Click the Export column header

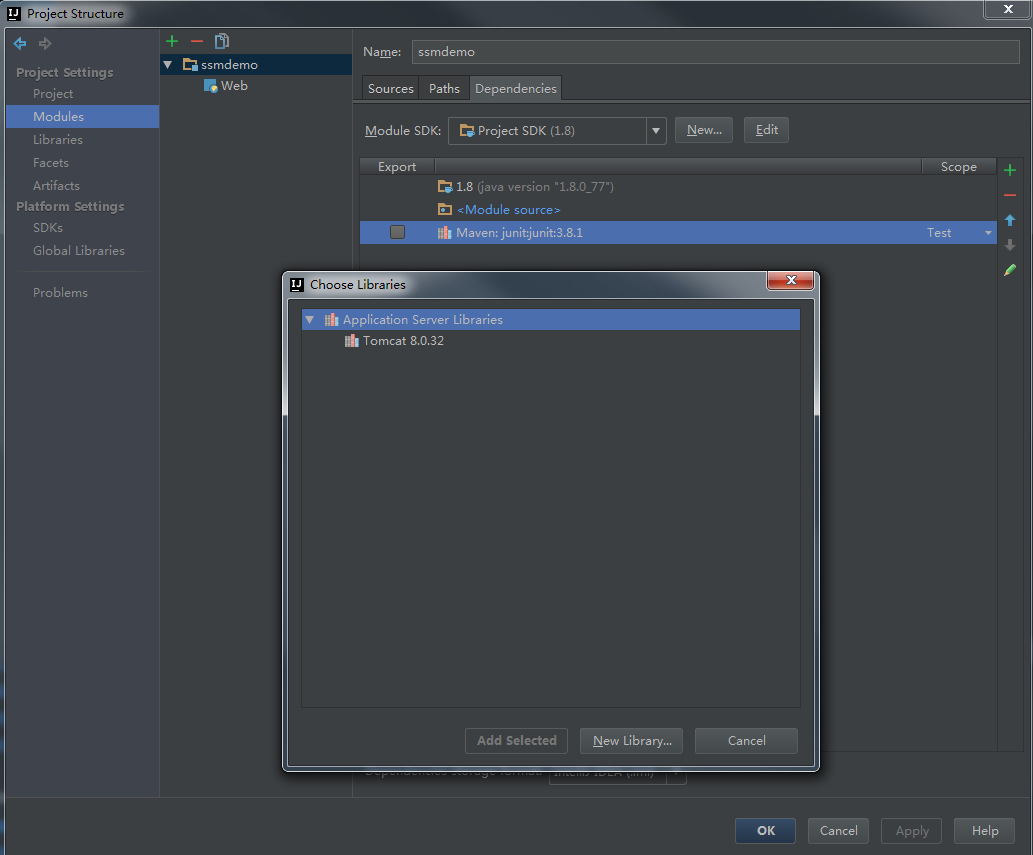(x=397, y=167)
